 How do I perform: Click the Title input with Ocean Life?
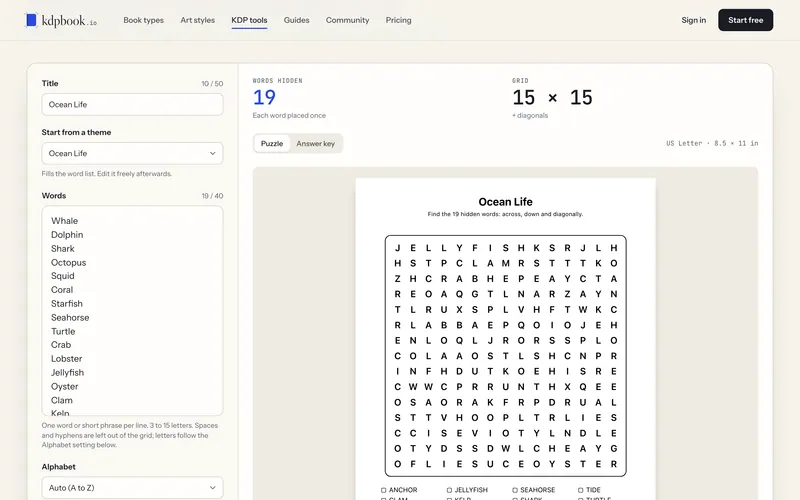[132, 104]
